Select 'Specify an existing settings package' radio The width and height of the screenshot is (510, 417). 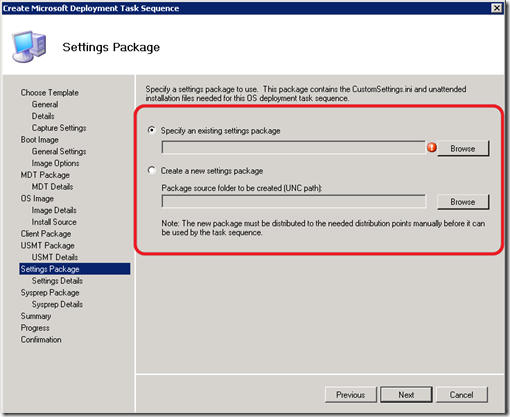[x=152, y=130]
